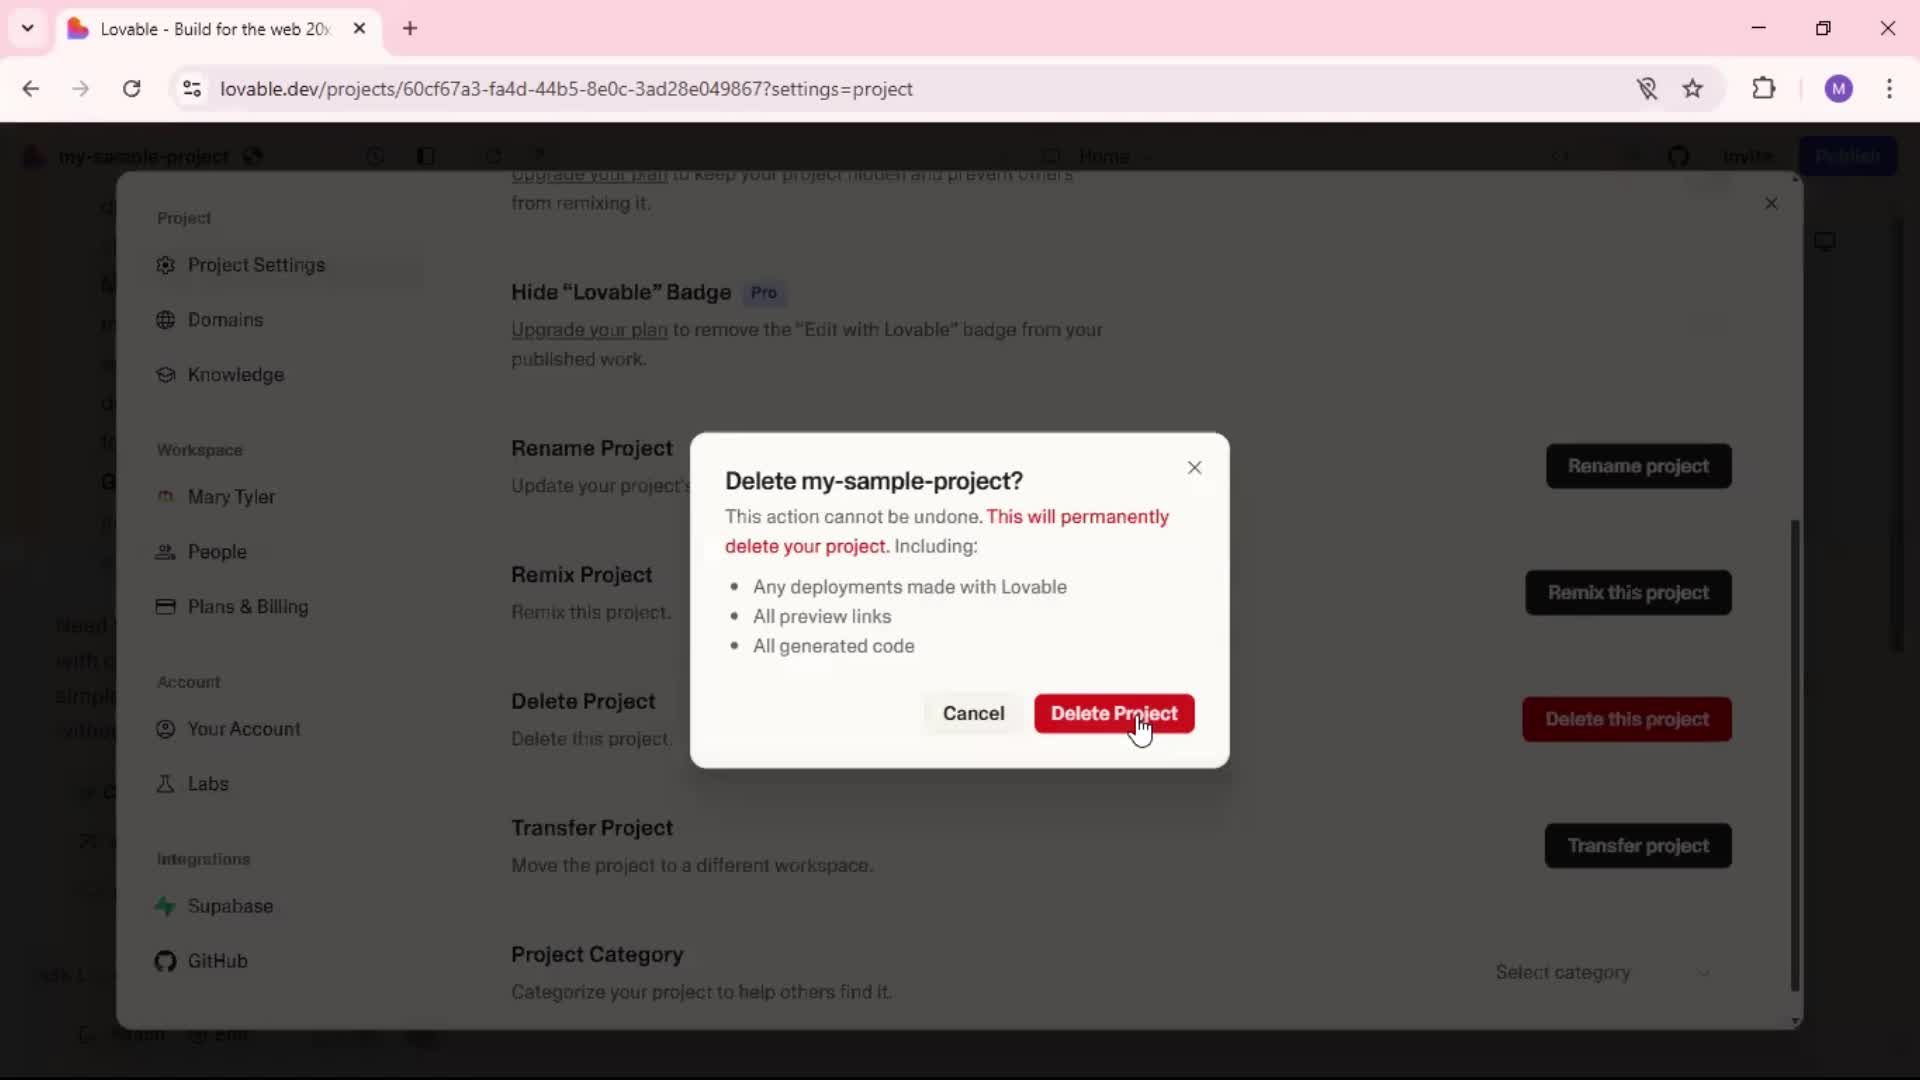
Task: Click the Publish button in header
Action: pos(1848,156)
